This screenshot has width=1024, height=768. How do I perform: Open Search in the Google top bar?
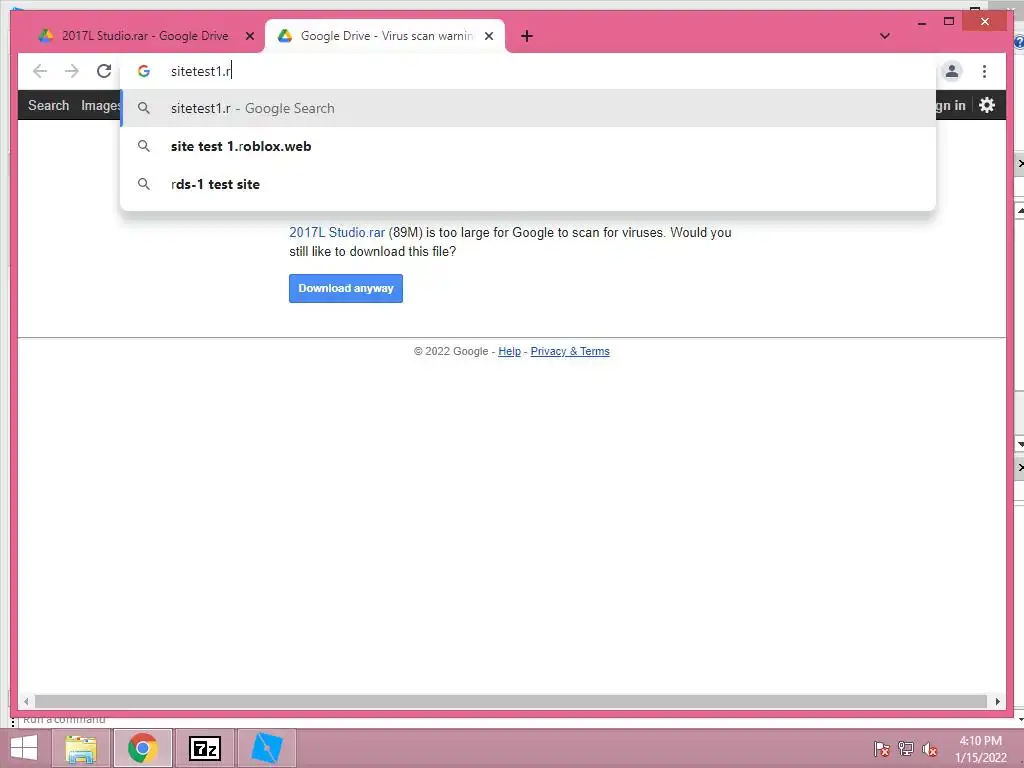[x=48, y=105]
